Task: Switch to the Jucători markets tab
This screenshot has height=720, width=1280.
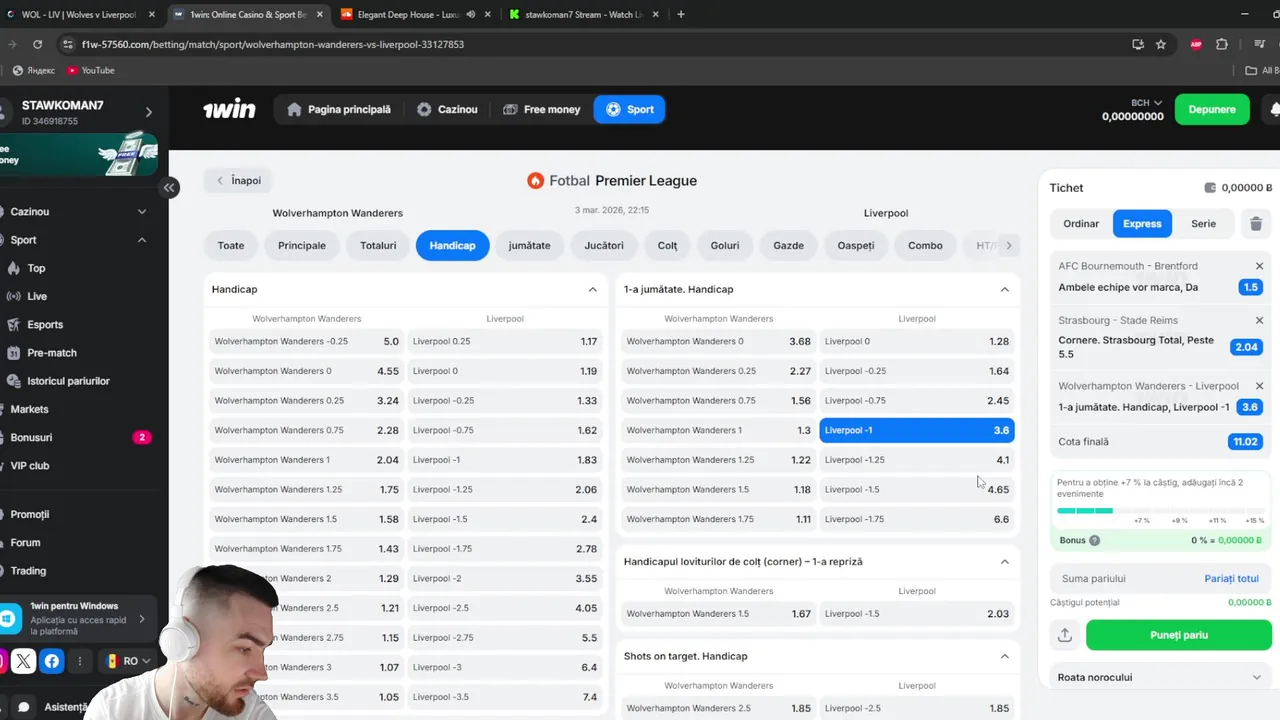Action: [604, 245]
